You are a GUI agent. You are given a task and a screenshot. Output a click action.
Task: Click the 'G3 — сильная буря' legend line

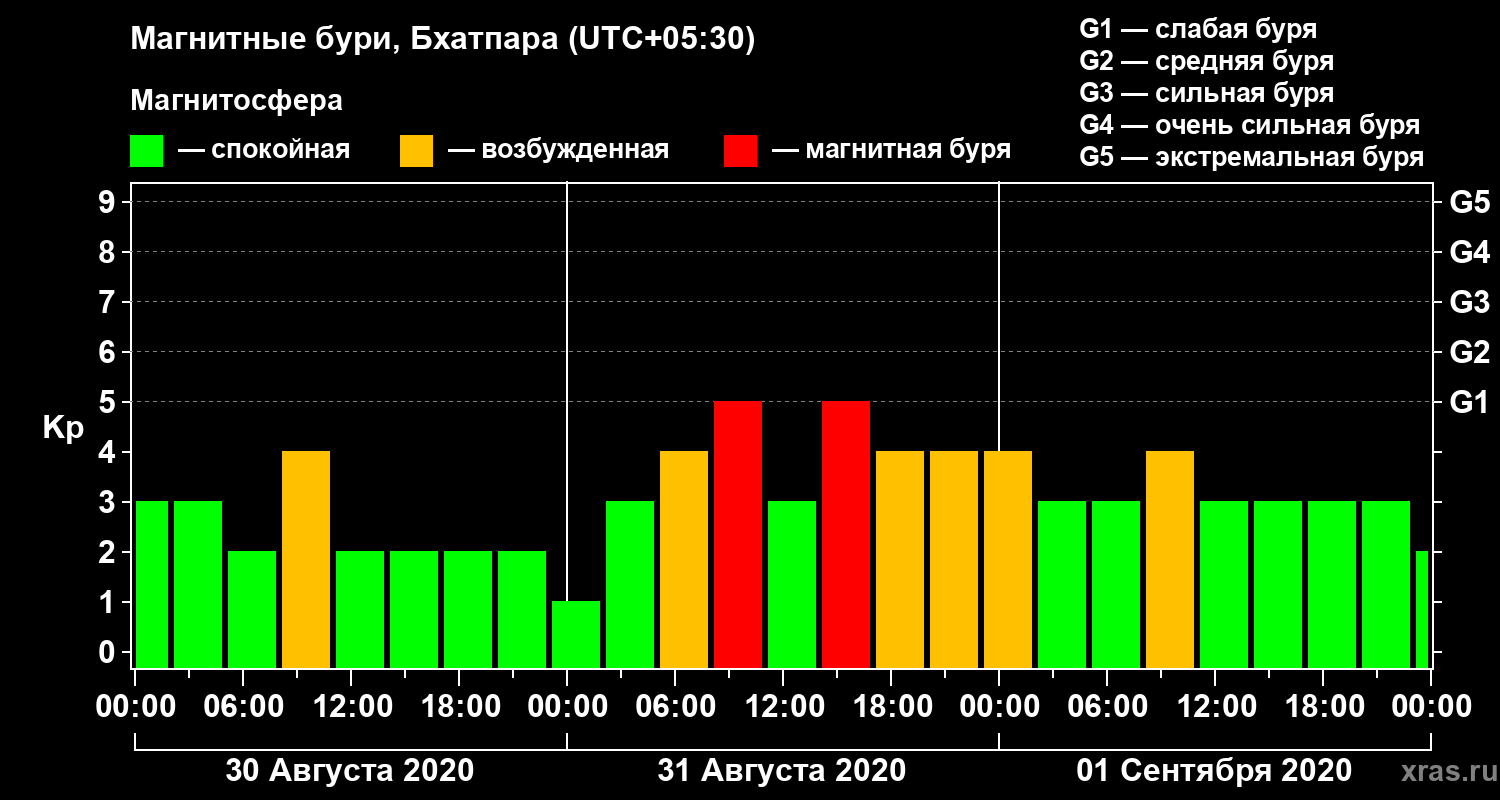1206,93
